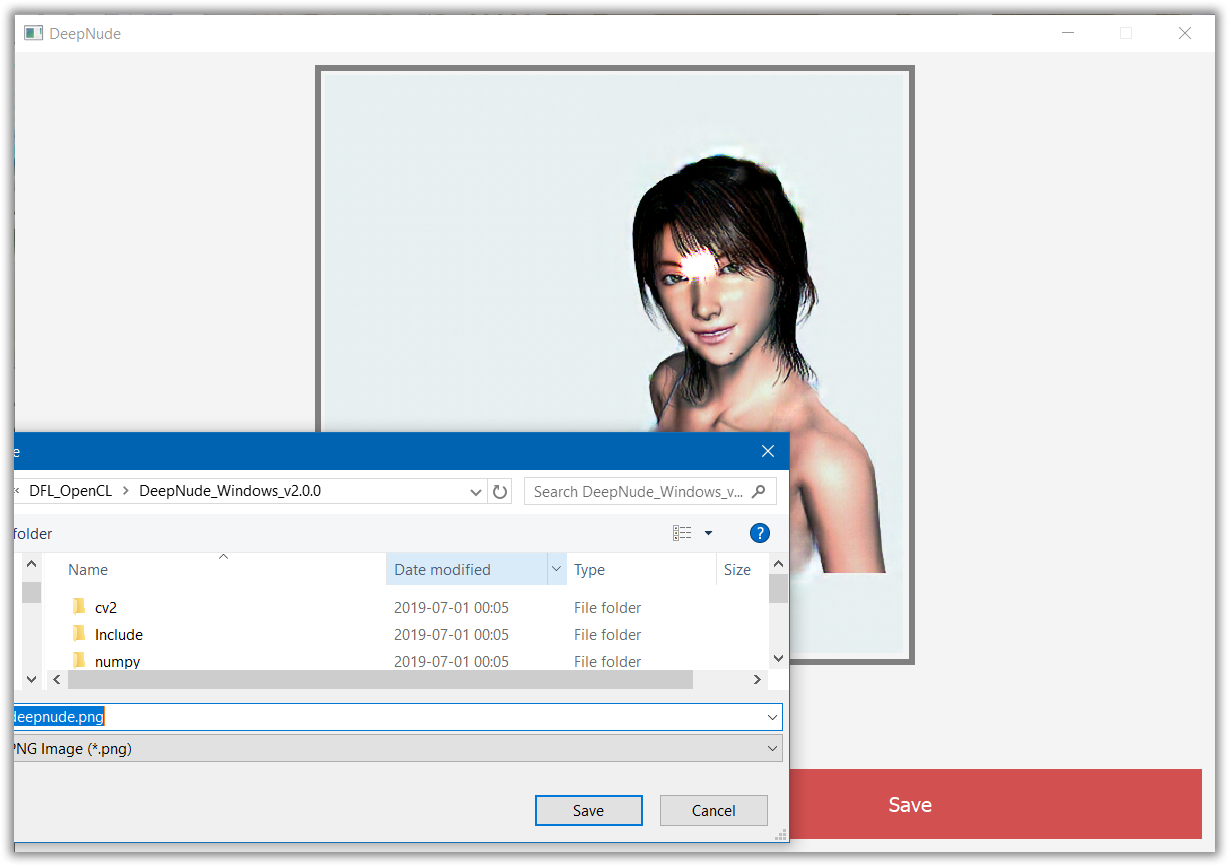
Task: Select the DeepNude_Windows_v2.0.0 breadcrumb
Action: point(230,491)
